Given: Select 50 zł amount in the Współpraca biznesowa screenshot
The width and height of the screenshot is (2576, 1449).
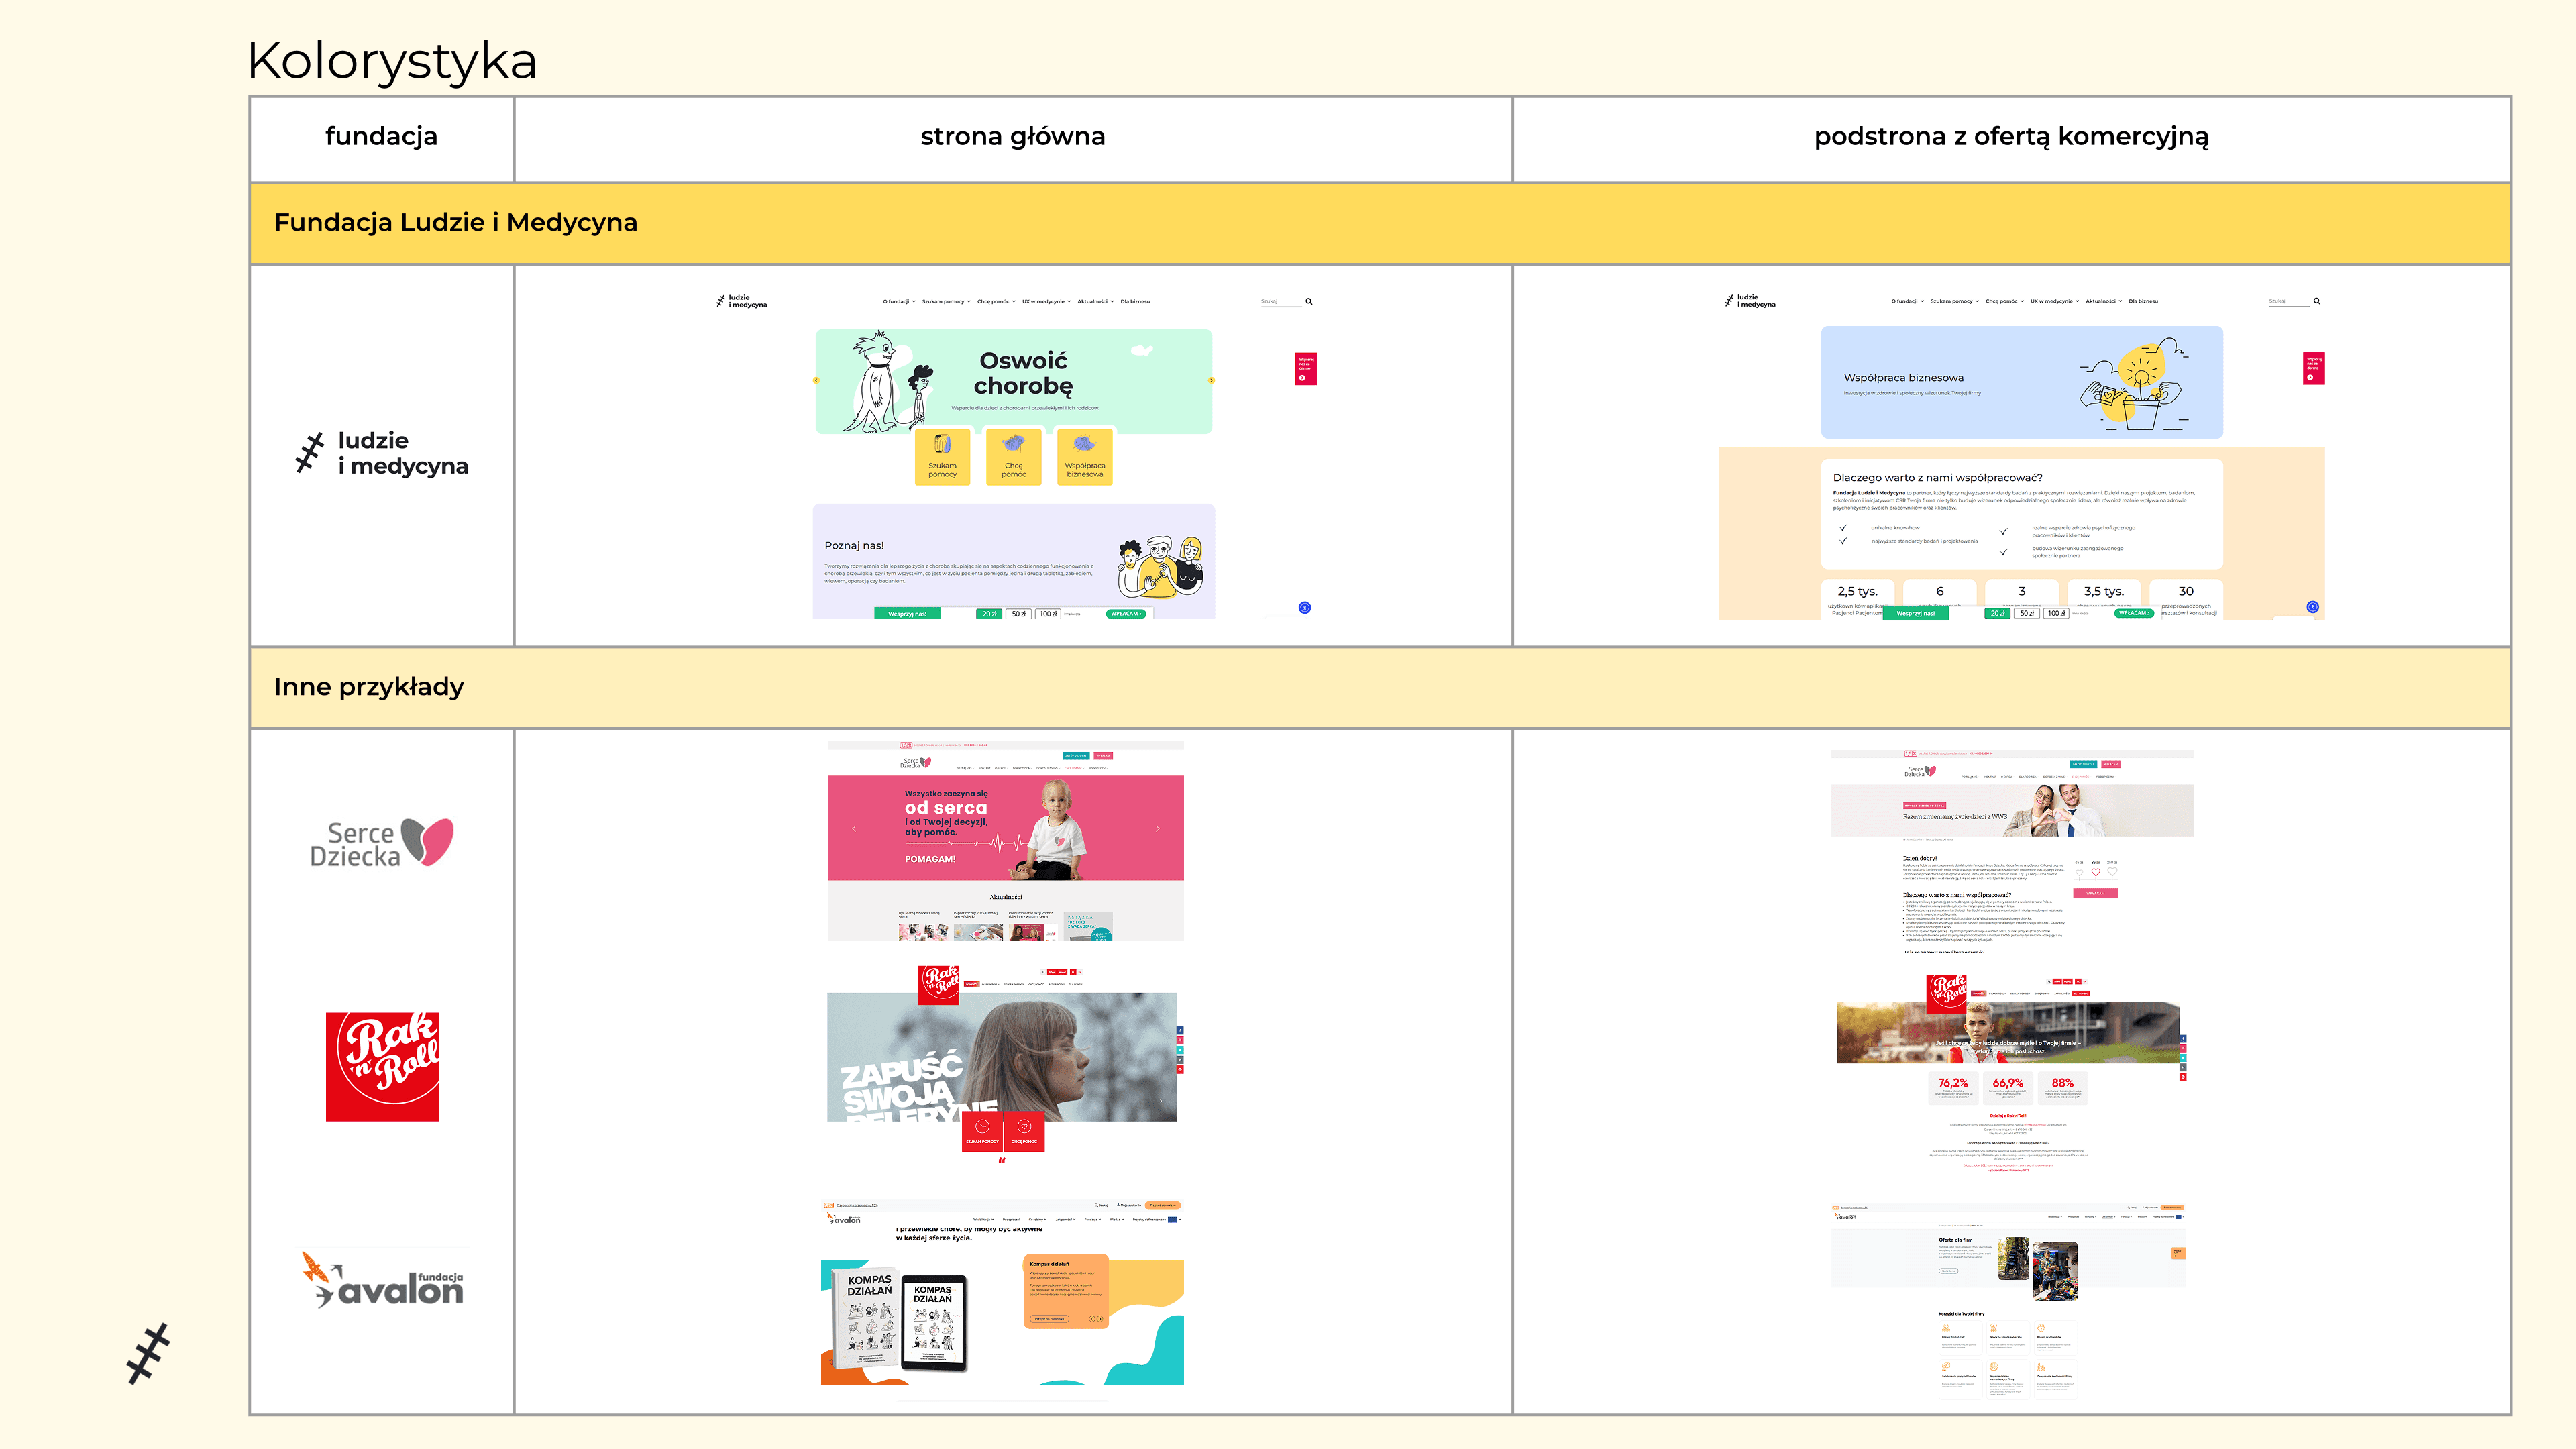Looking at the screenshot, I should (x=2026, y=614).
